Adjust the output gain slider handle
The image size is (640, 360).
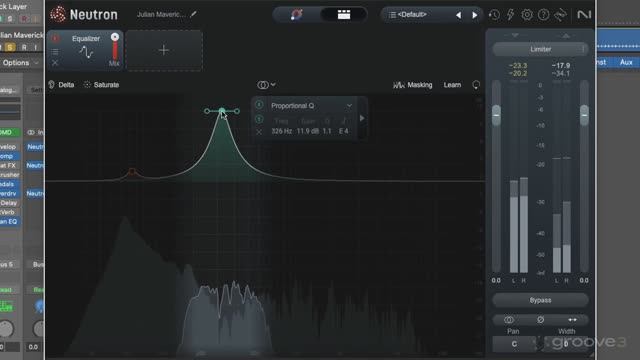coord(584,115)
